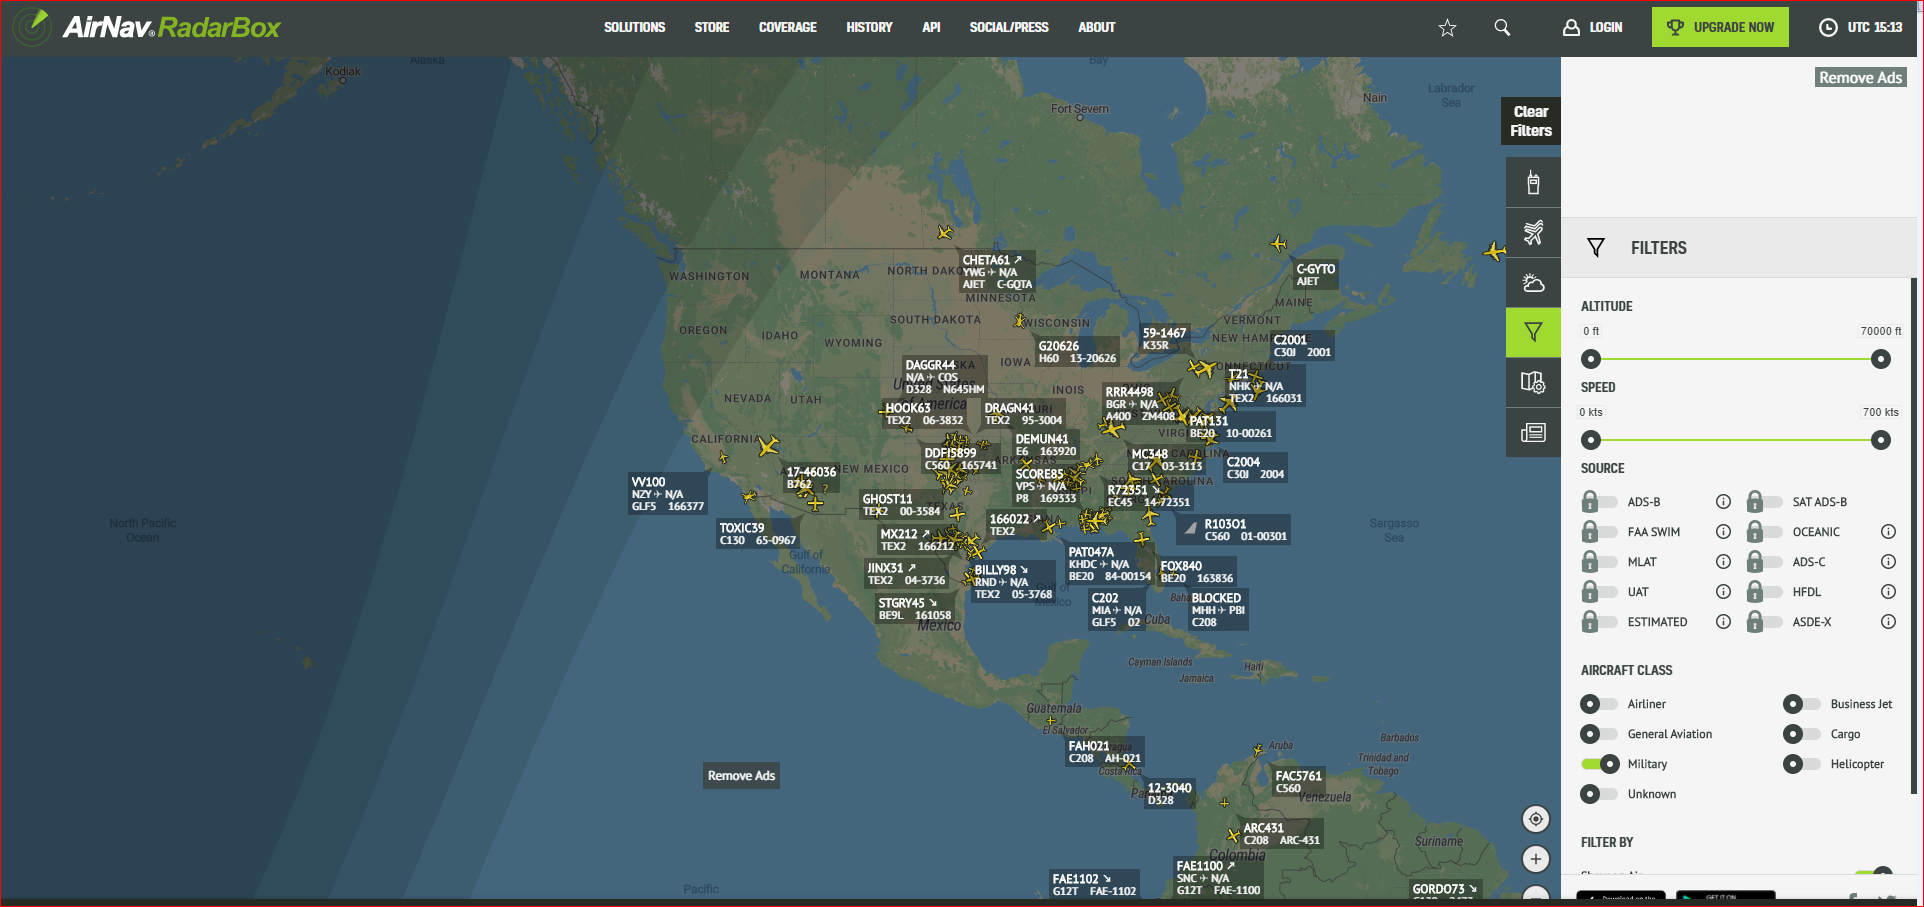
Task: Click the speed slider minimum handle
Action: [1591, 440]
